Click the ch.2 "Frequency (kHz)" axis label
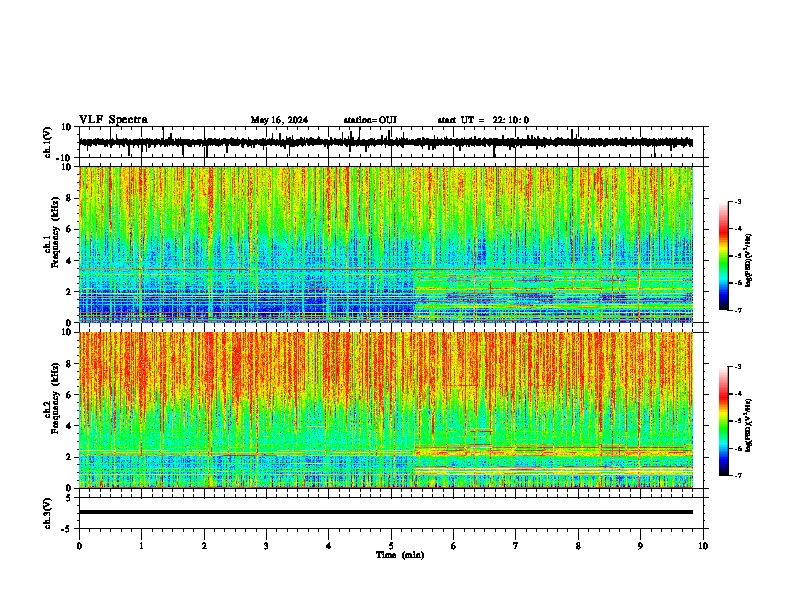The height and width of the screenshot is (612, 792). click(56, 398)
